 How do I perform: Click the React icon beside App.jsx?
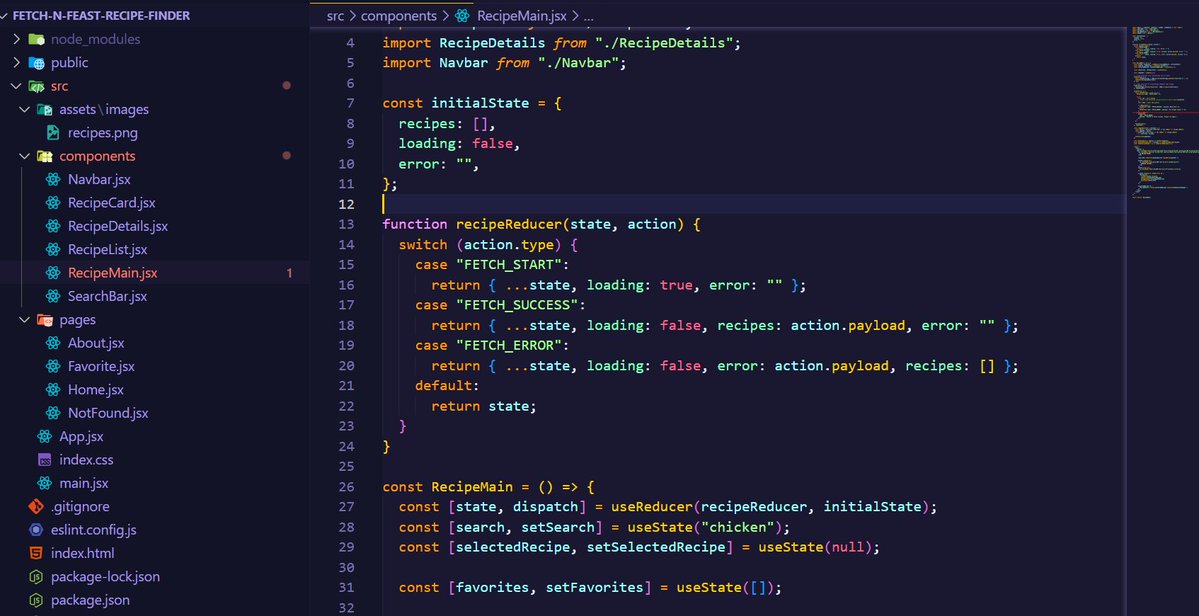[44, 436]
